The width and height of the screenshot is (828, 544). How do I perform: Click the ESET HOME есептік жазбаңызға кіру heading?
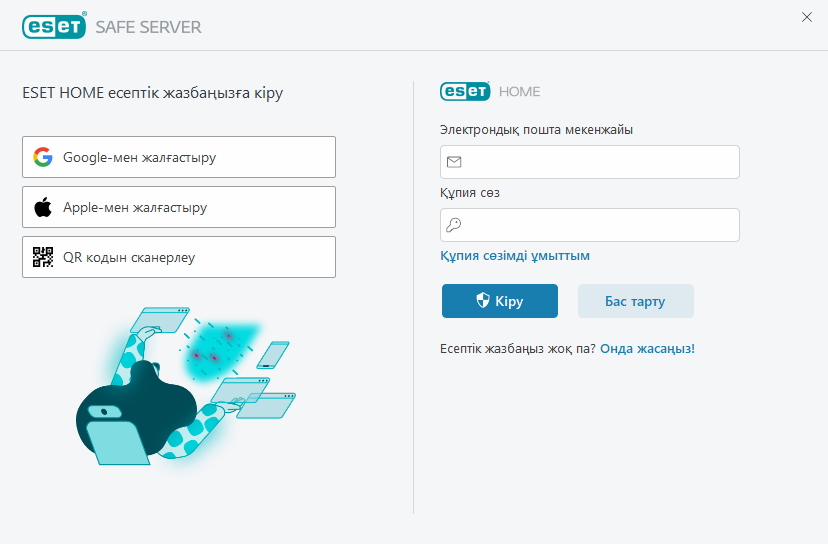[x=153, y=93]
